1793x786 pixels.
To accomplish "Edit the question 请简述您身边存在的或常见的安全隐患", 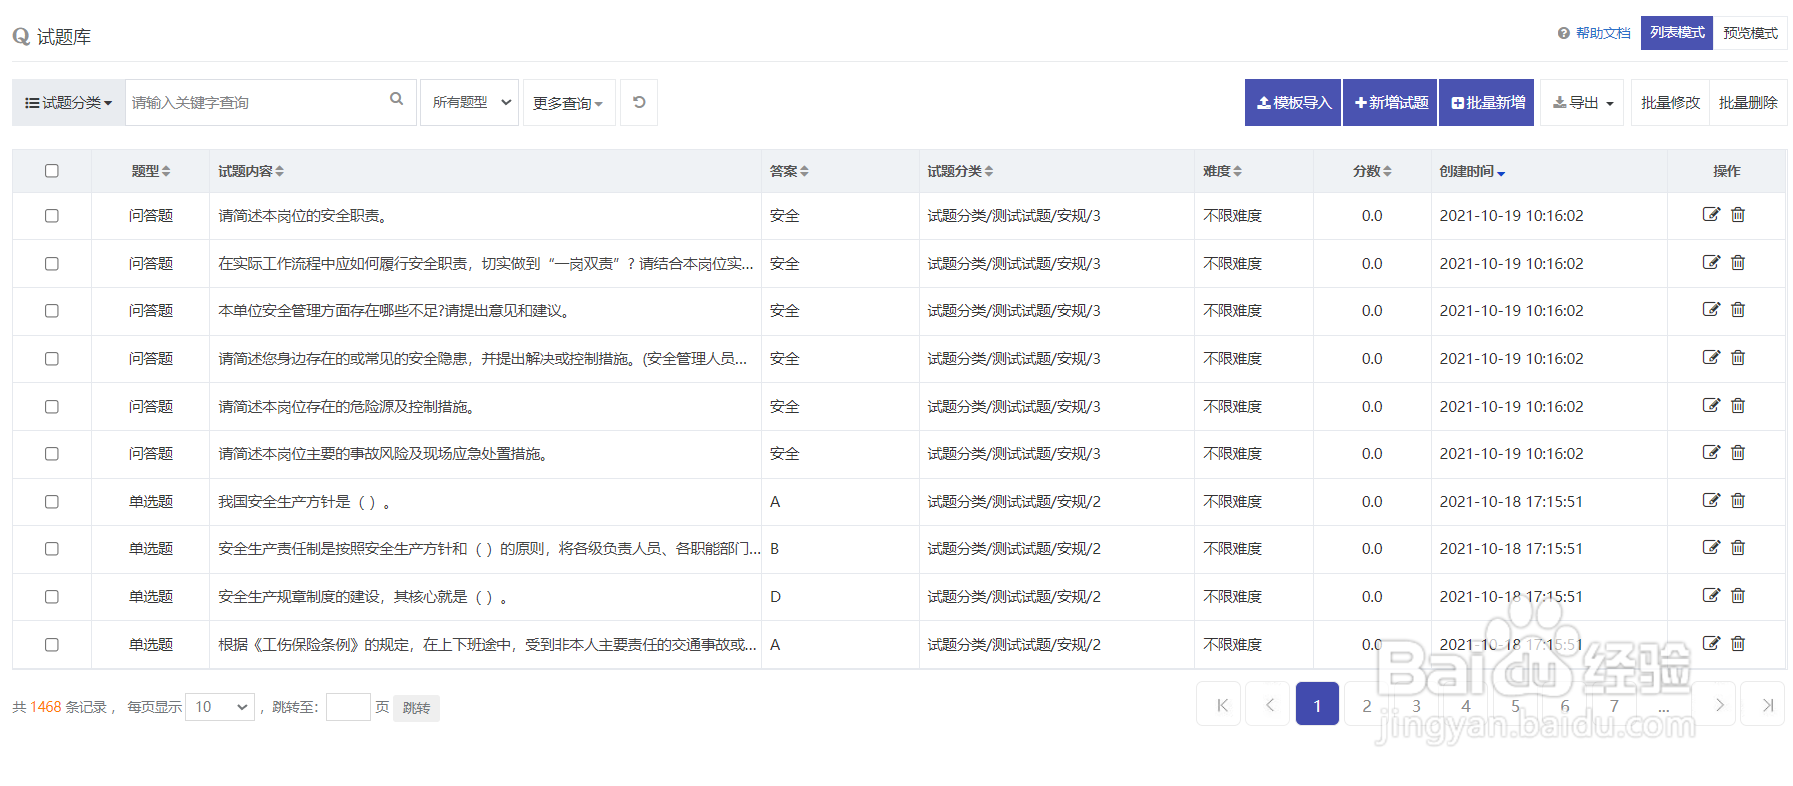I will pyautogui.click(x=1711, y=357).
